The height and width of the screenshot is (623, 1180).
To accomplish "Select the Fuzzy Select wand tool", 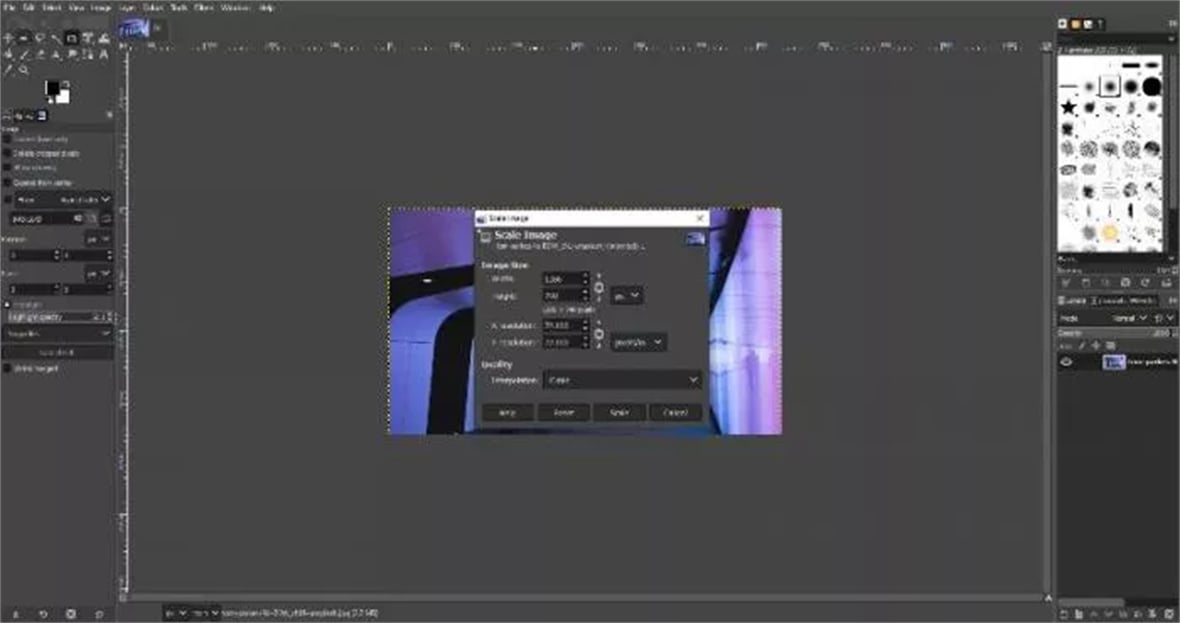I will pos(56,38).
